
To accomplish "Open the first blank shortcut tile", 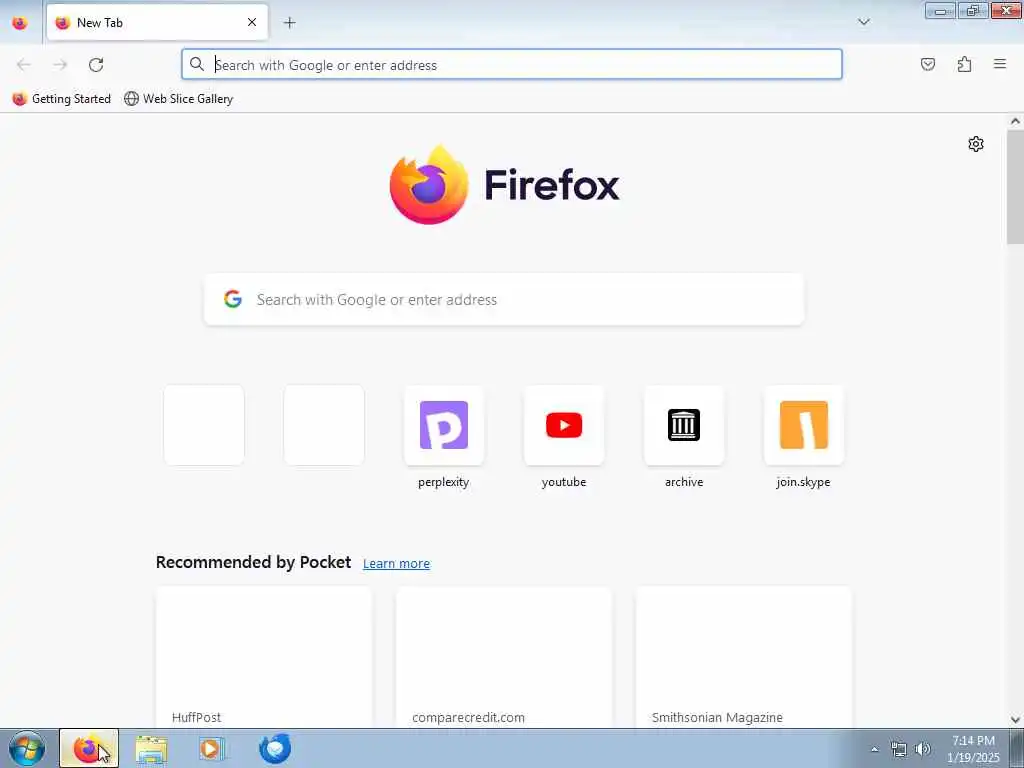I will tap(204, 425).
